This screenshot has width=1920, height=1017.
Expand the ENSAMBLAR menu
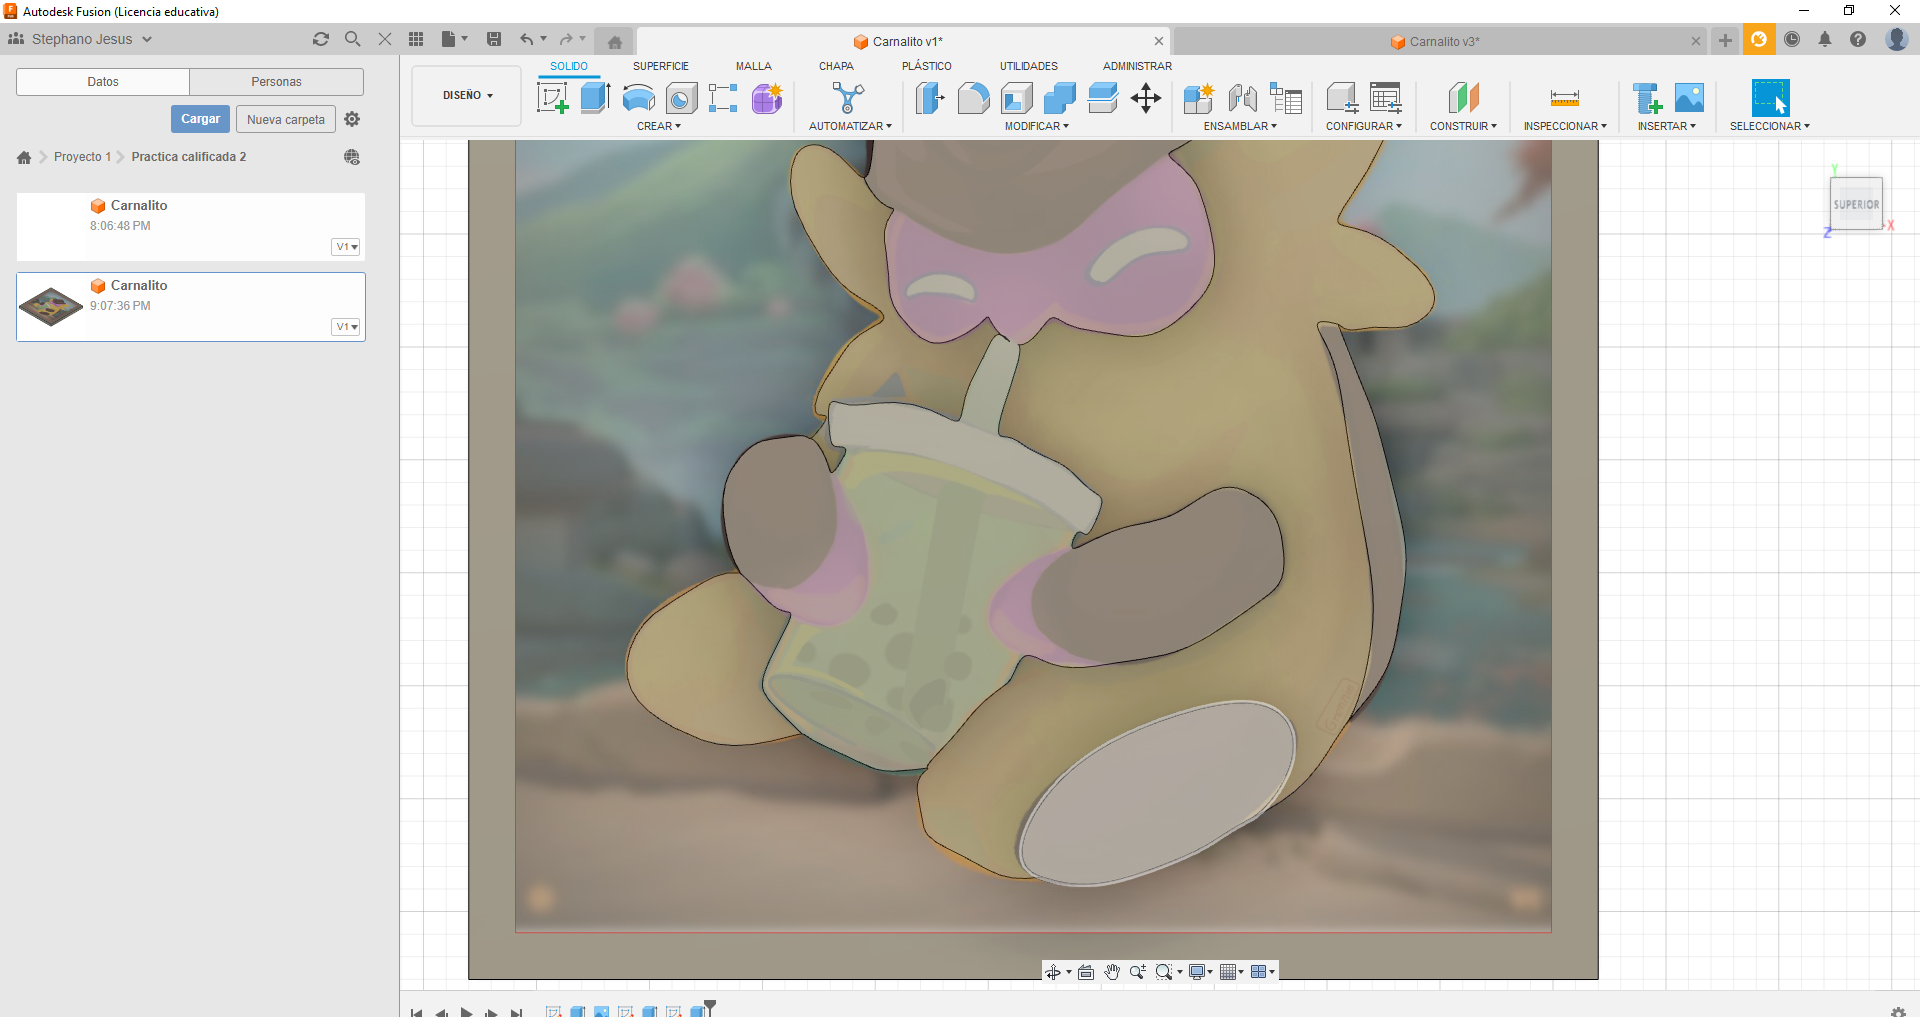(x=1240, y=126)
